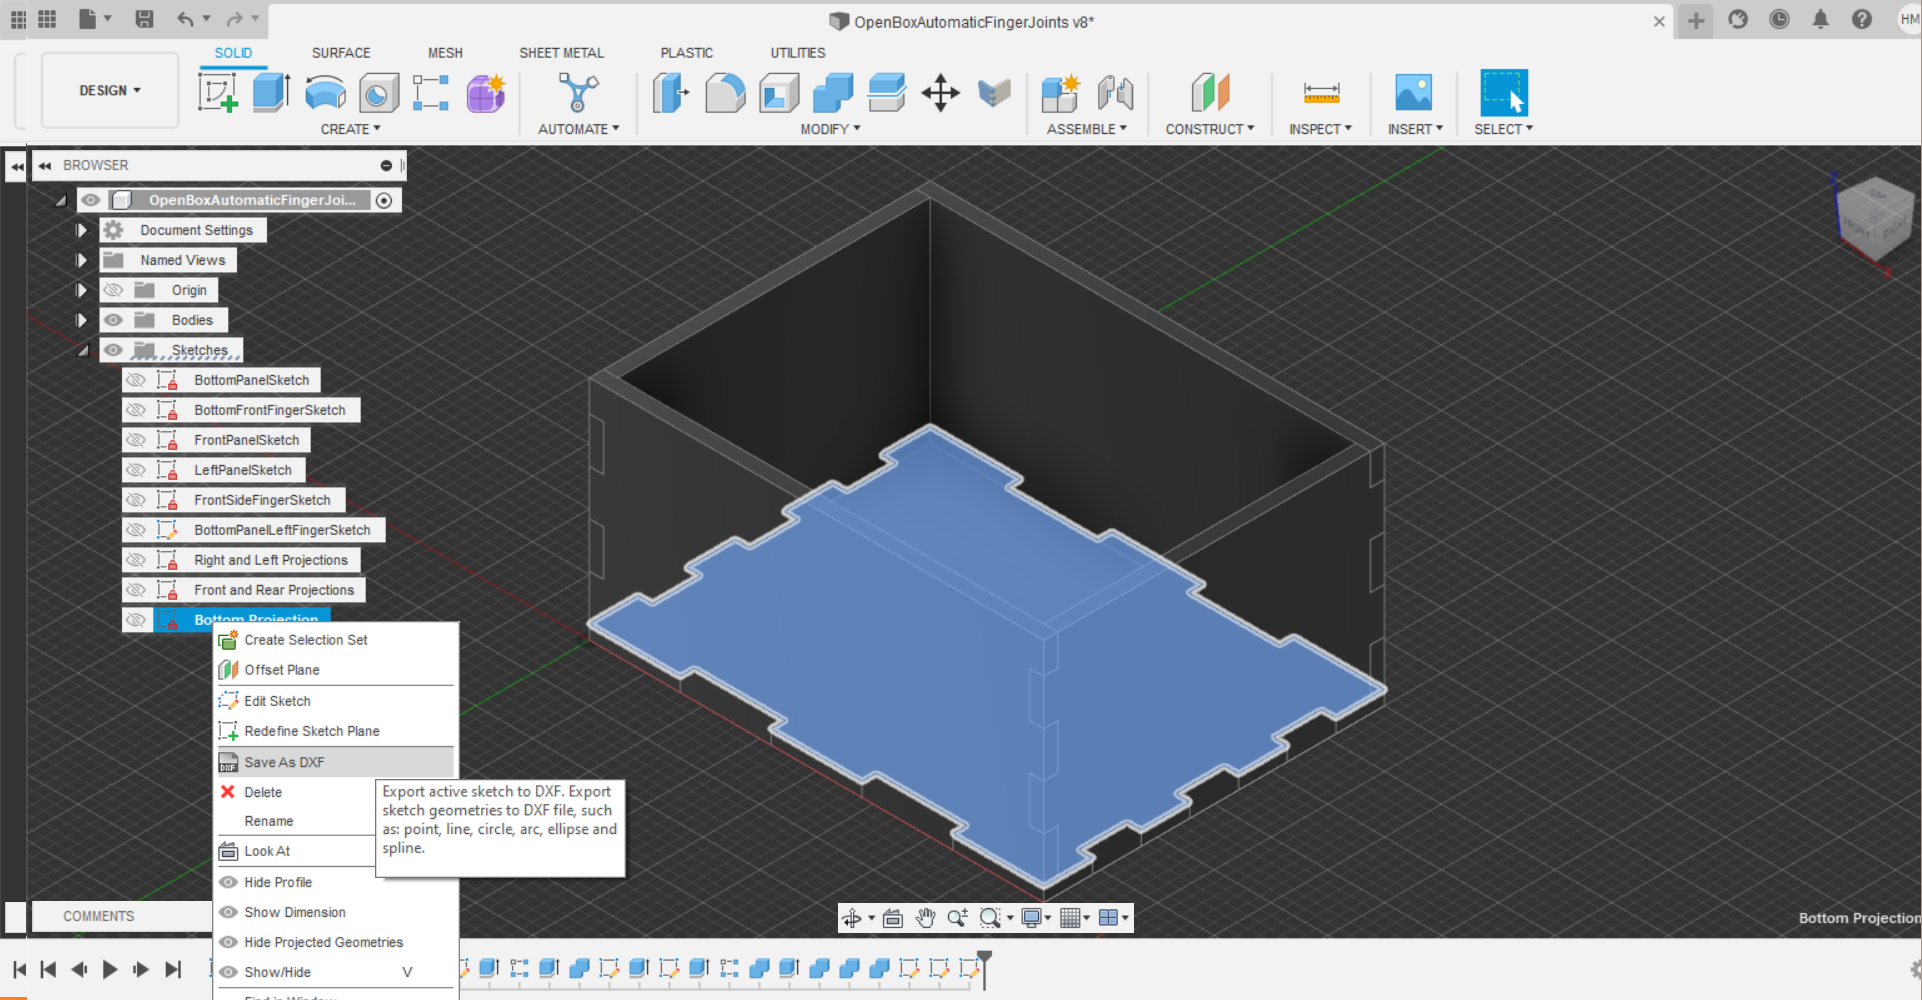Open the INSPECT dropdown menu
Image resolution: width=1922 pixels, height=1000 pixels.
1320,129
